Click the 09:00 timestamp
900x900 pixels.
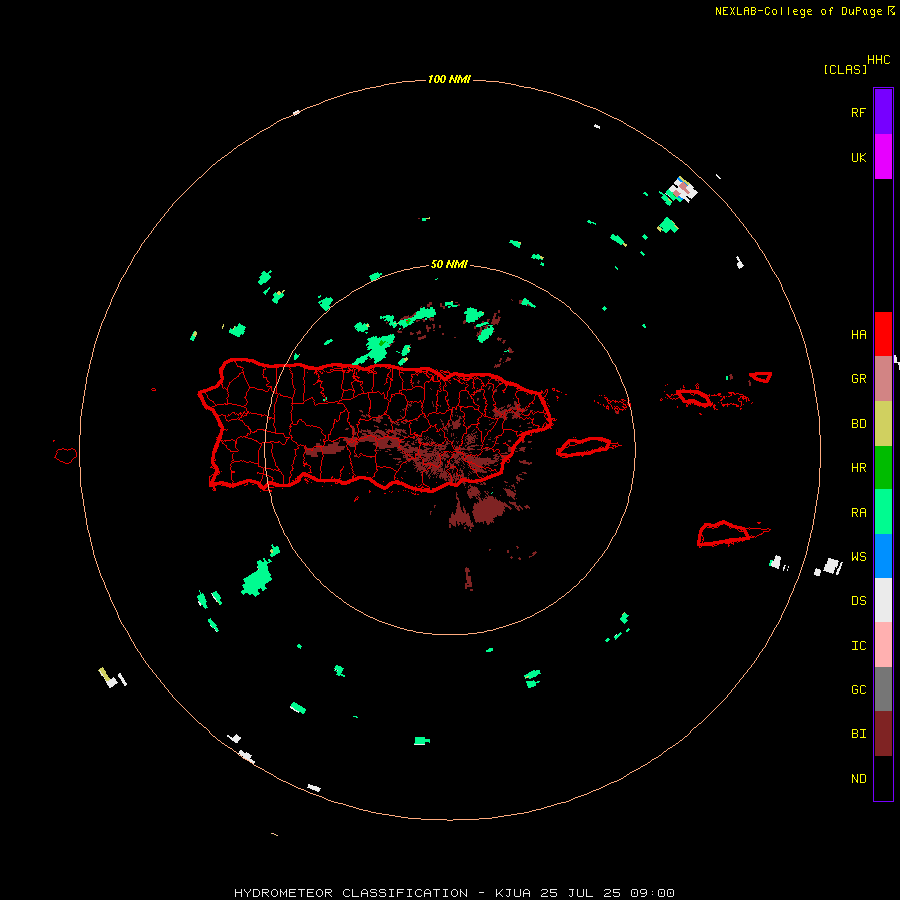[x=652, y=893]
